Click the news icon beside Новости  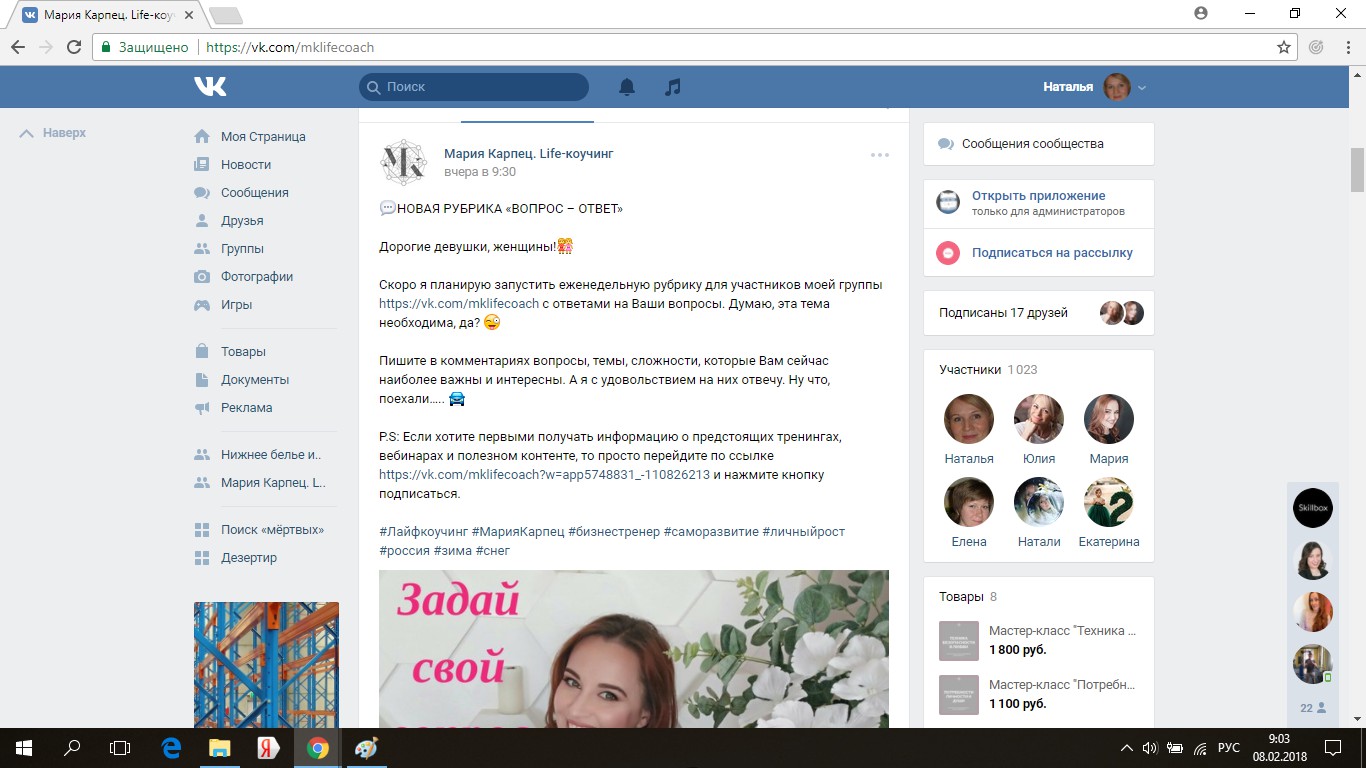(x=202, y=165)
